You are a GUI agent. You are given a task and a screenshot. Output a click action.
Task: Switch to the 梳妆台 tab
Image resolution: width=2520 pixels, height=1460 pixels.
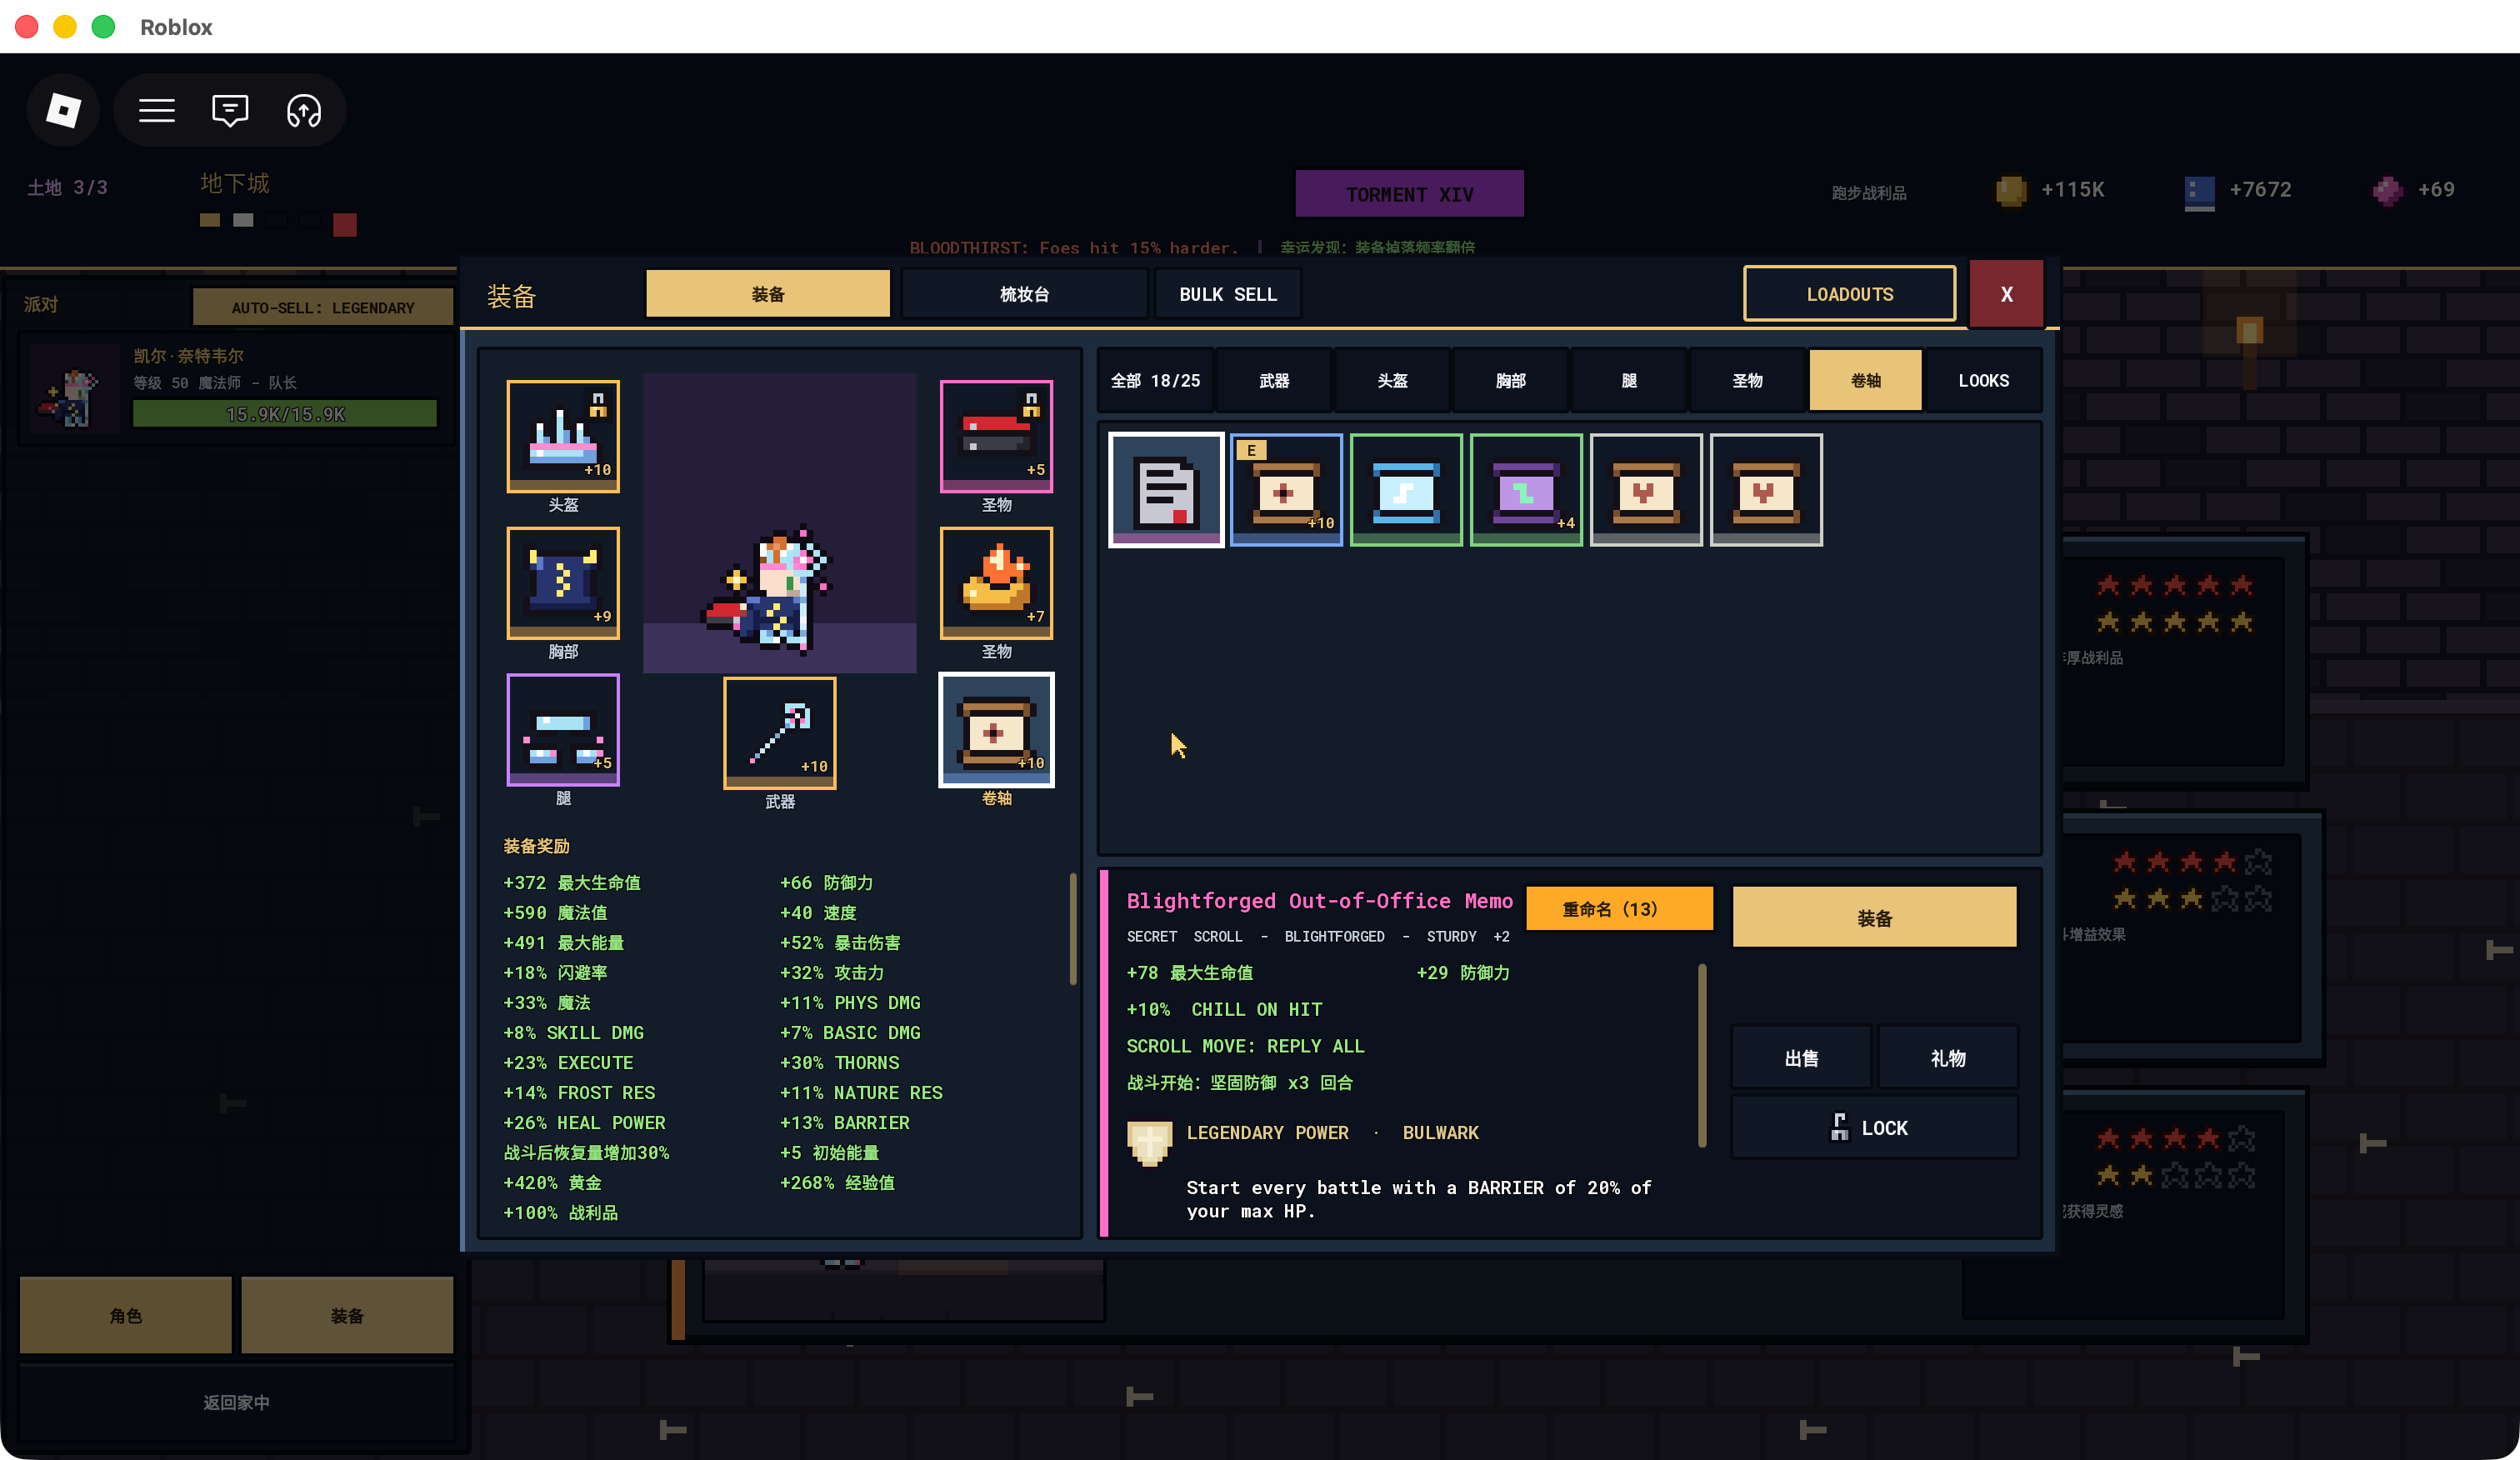tap(1024, 294)
